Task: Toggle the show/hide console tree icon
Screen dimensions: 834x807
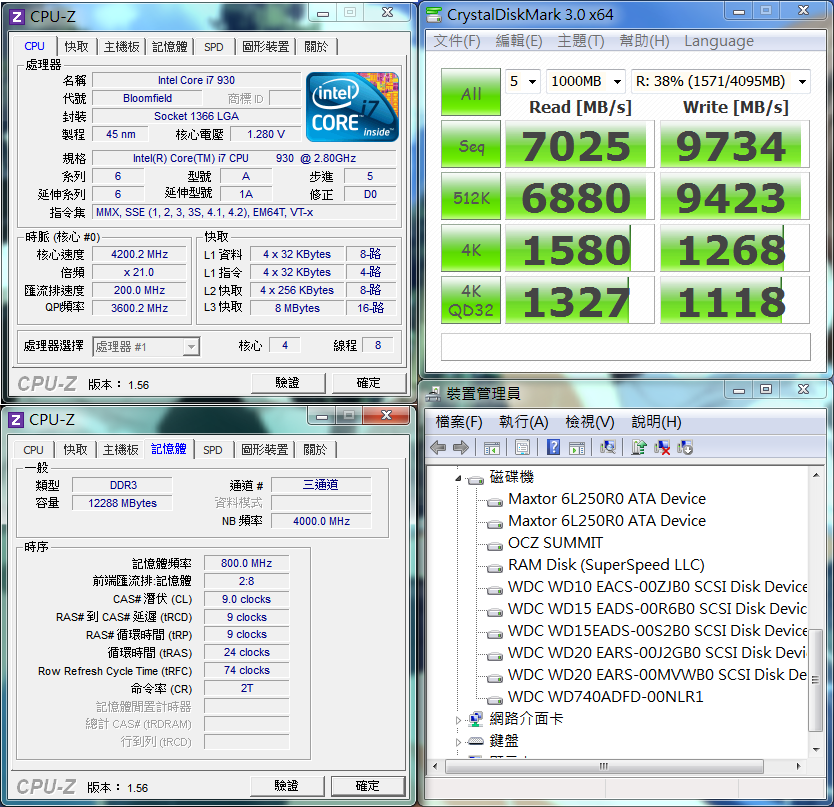Action: (x=491, y=447)
